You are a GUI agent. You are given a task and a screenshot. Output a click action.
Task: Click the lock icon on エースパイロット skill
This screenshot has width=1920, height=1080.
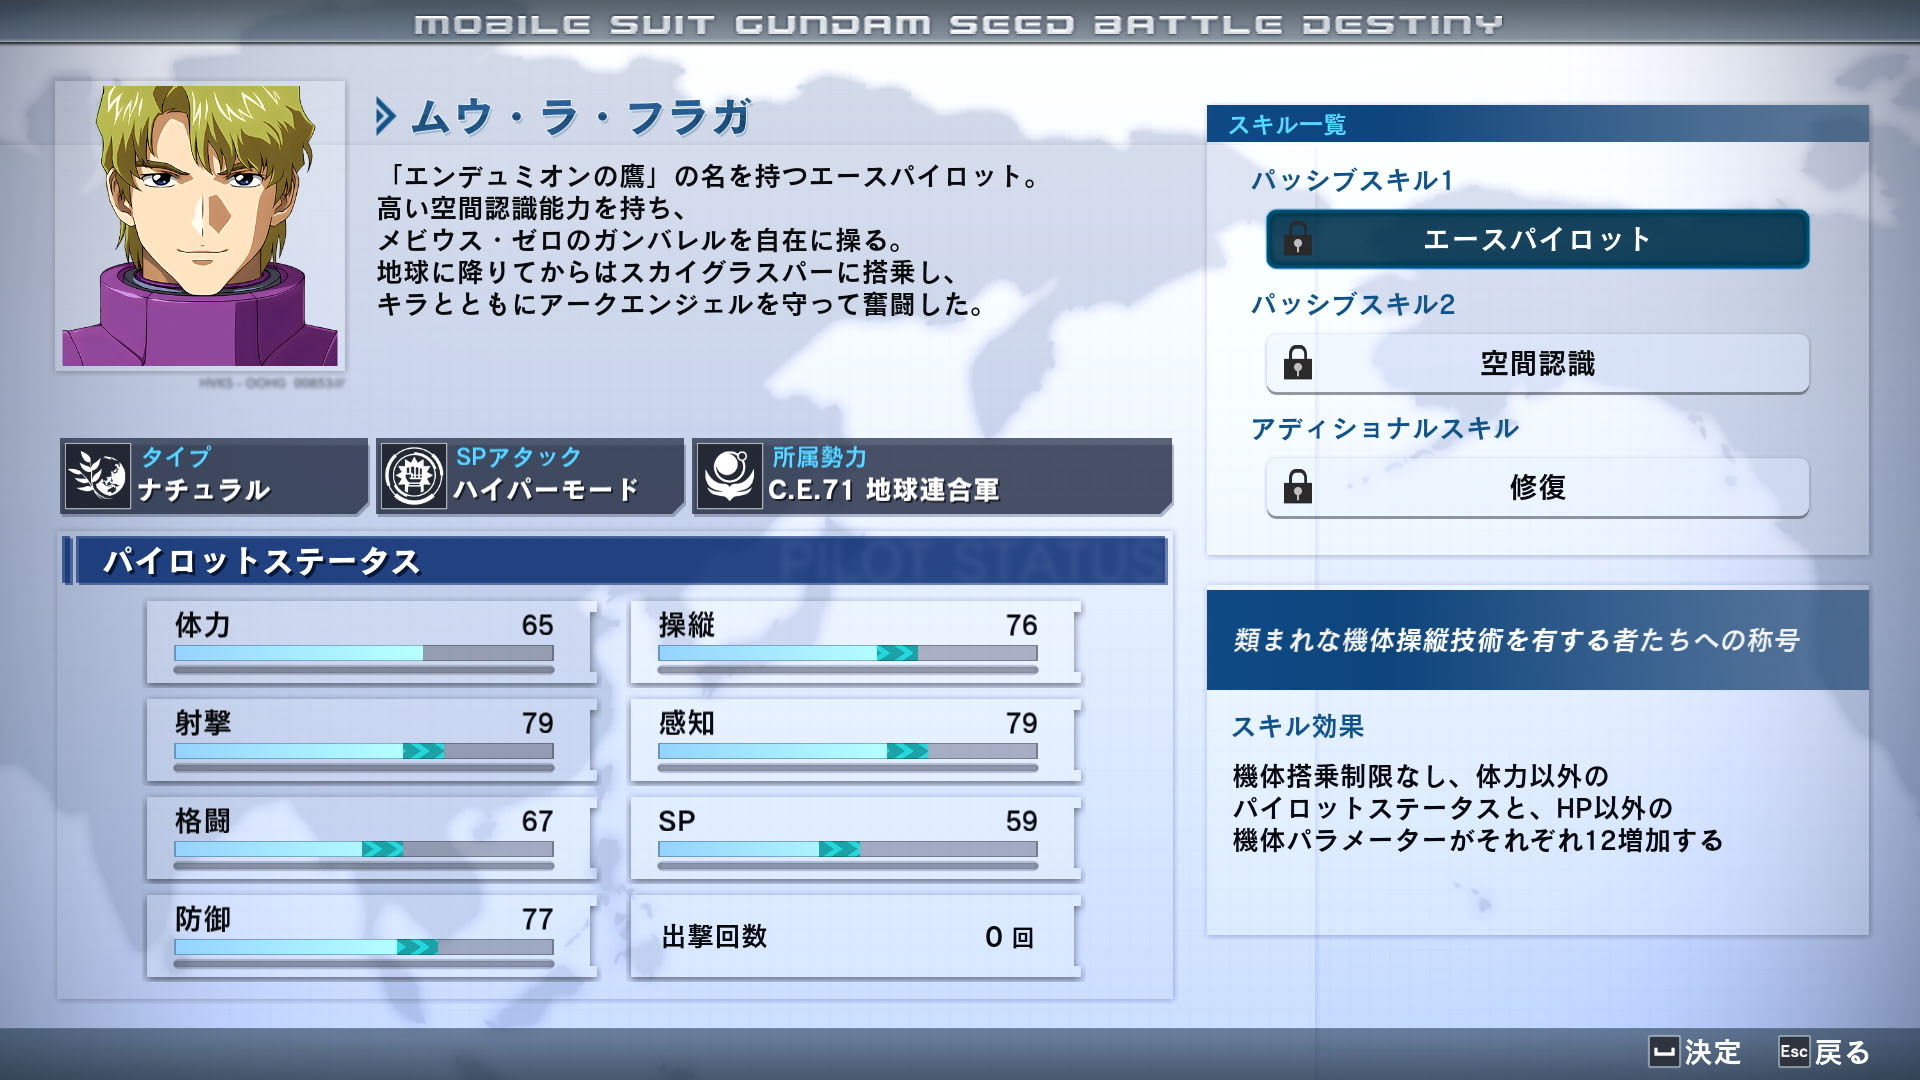coord(1297,239)
